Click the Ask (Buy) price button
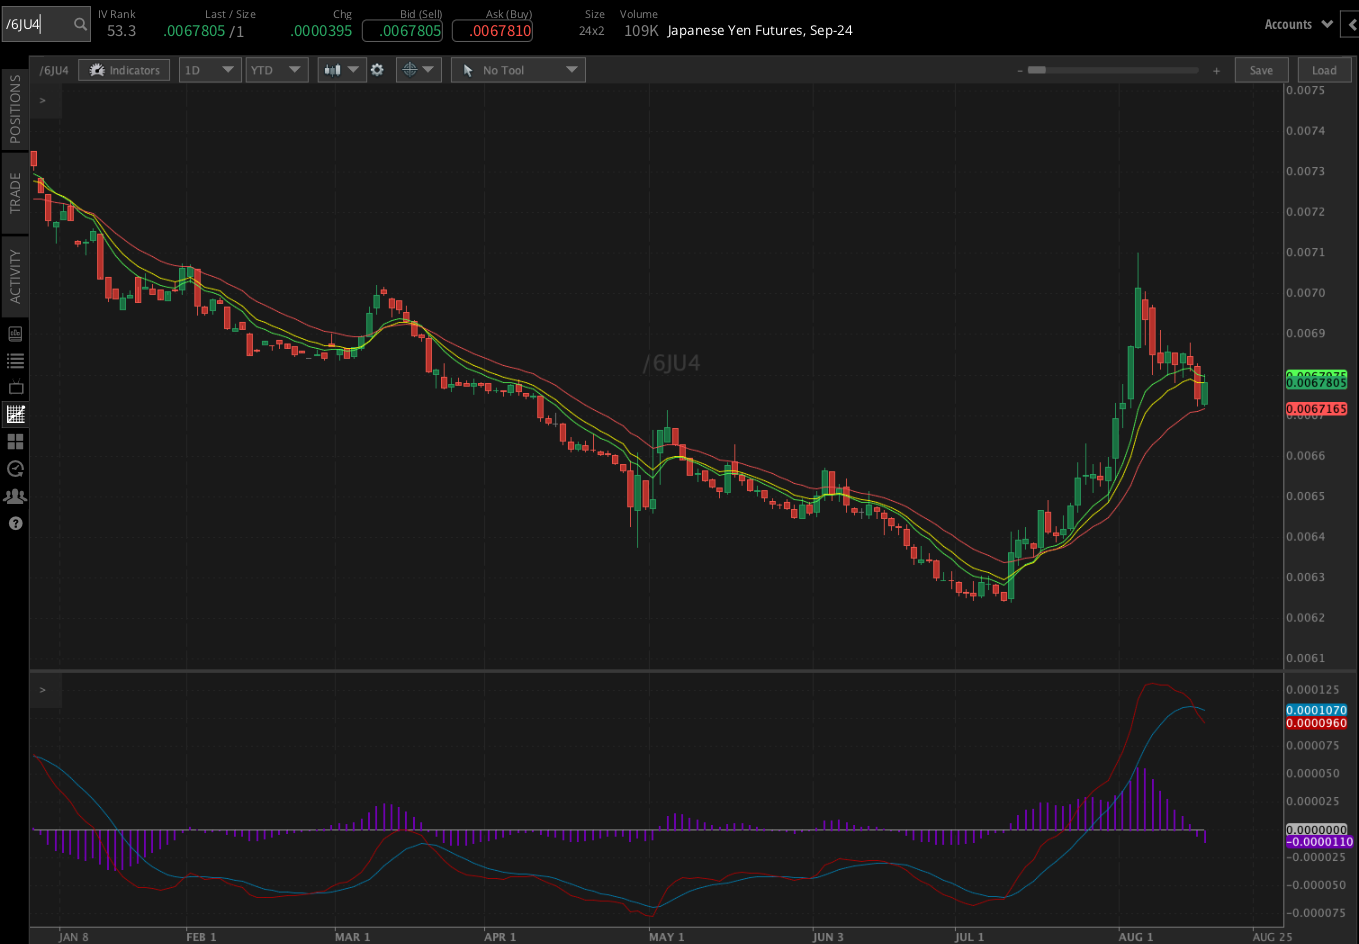 point(492,31)
